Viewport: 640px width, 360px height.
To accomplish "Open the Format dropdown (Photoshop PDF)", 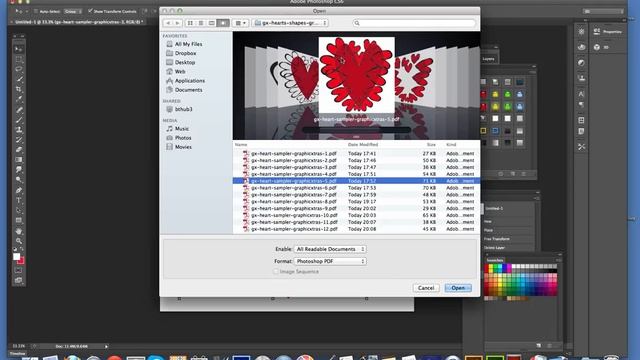I will (x=330, y=261).
